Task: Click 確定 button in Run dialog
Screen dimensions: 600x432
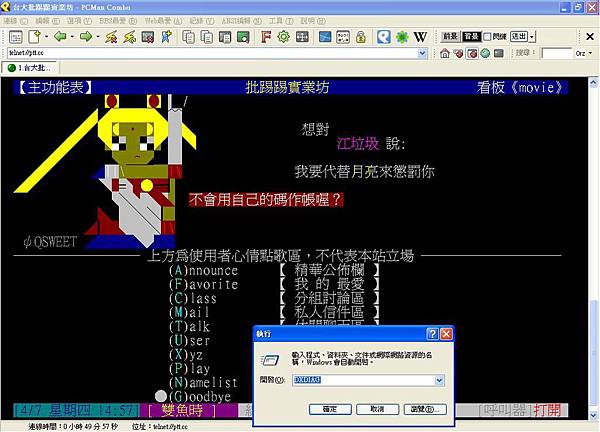Action: pyautogui.click(x=330, y=409)
